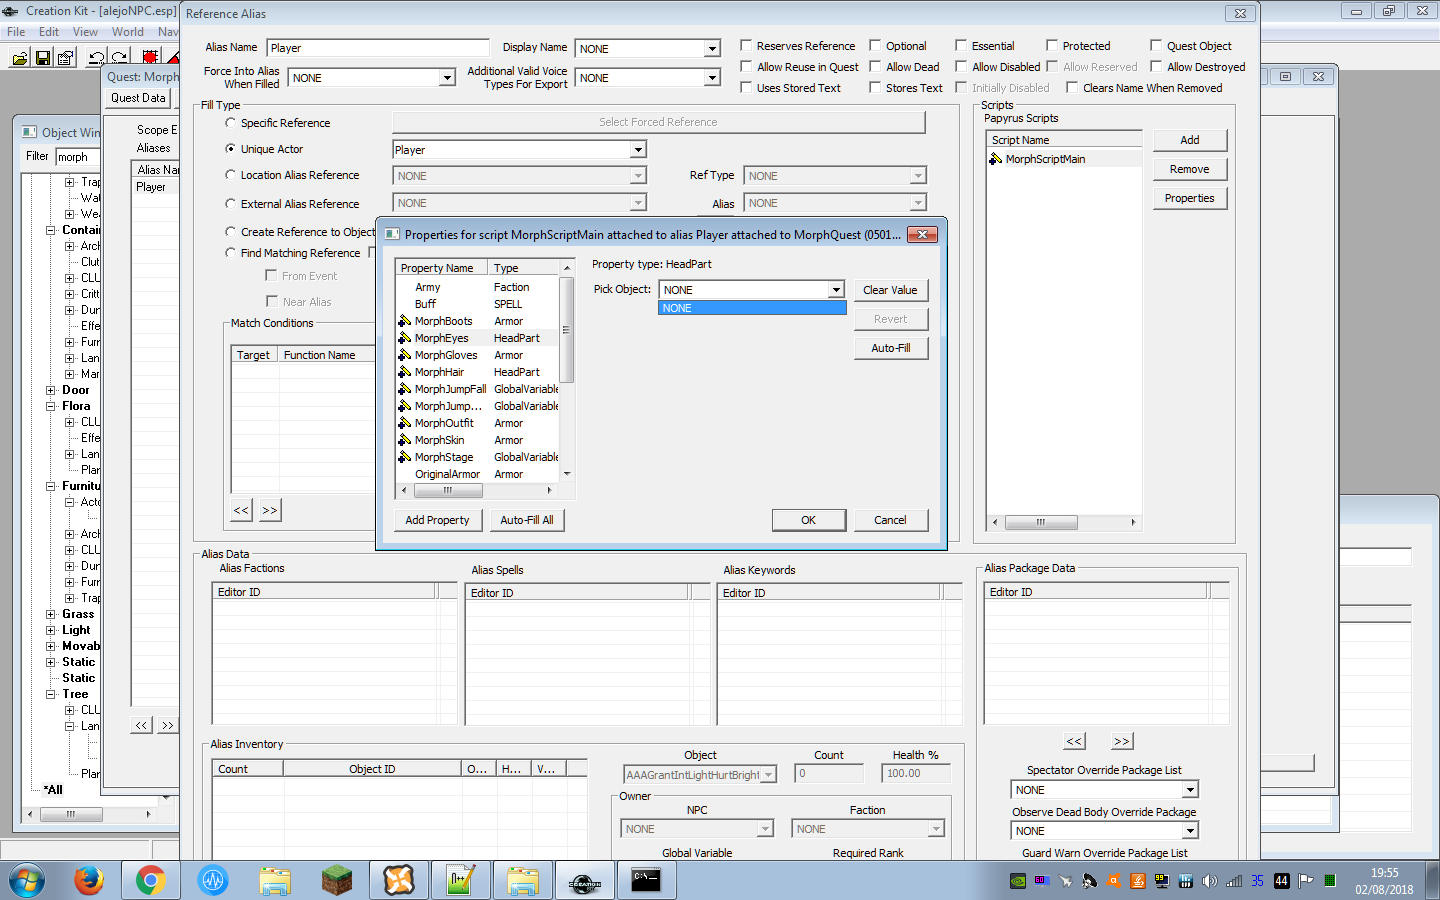
Task: Open Force Into Alias When Filled dropdown
Action: (447, 78)
